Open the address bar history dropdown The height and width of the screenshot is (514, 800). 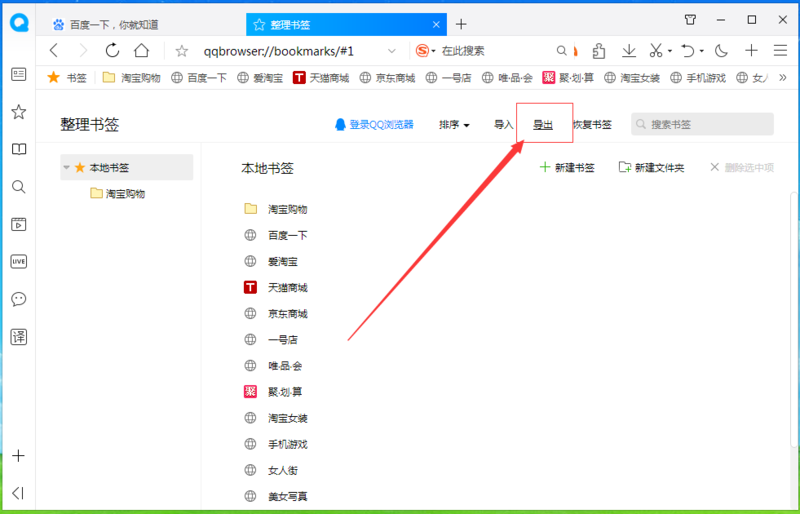click(392, 51)
